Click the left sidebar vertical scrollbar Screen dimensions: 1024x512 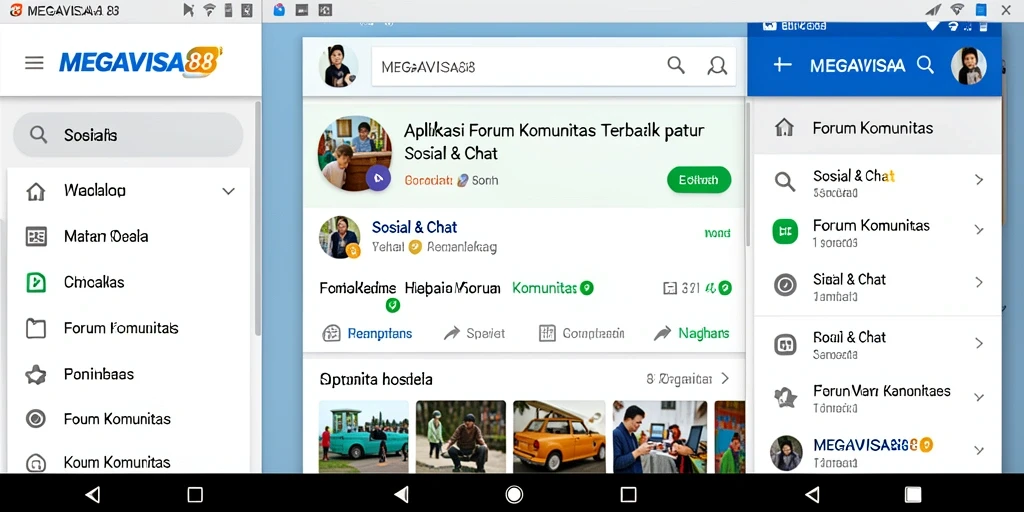[257, 219]
